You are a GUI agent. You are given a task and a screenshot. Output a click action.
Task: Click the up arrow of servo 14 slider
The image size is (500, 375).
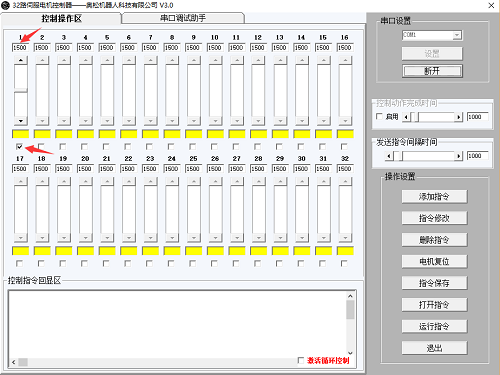pos(302,60)
